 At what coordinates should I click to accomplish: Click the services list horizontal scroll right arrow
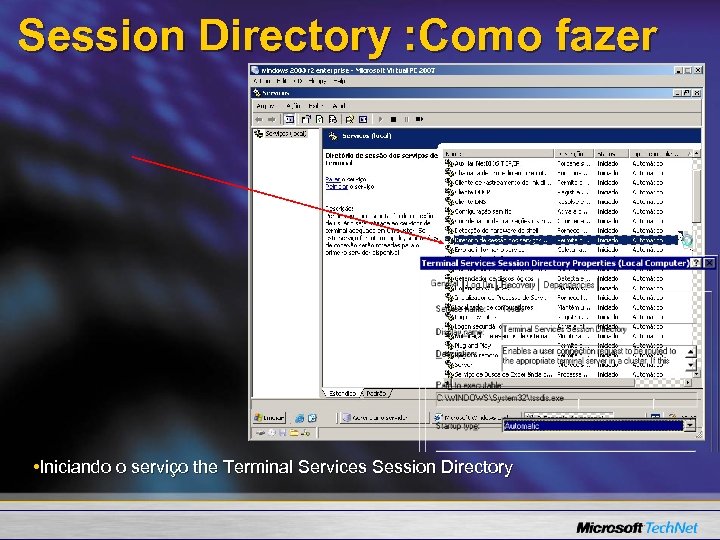(x=688, y=382)
